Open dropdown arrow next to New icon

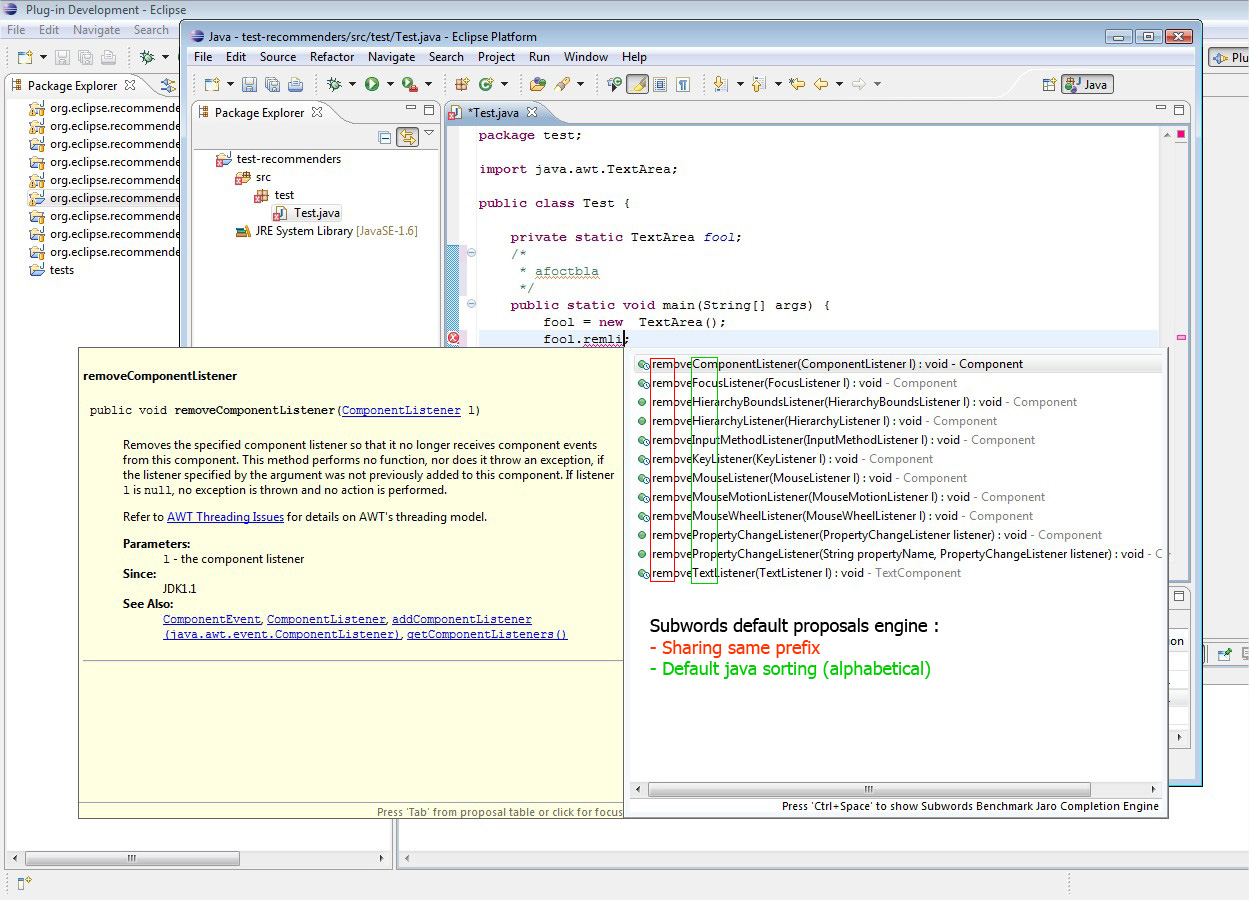click(230, 84)
